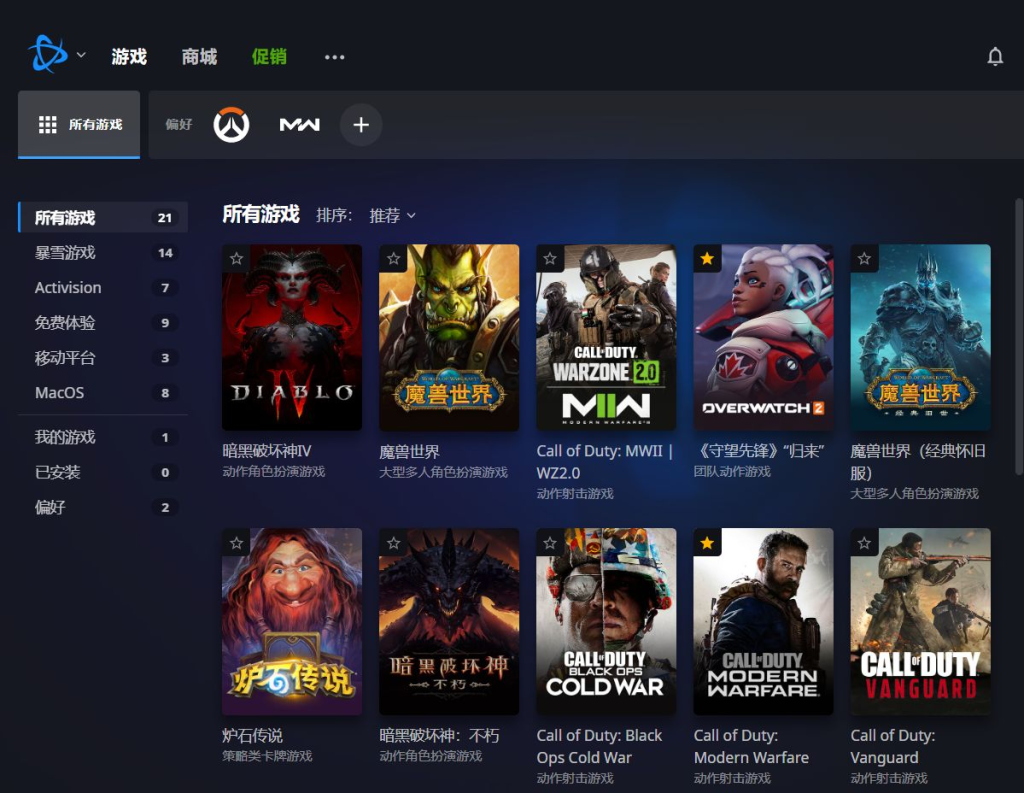Open 我的游戏 list

click(x=103, y=437)
